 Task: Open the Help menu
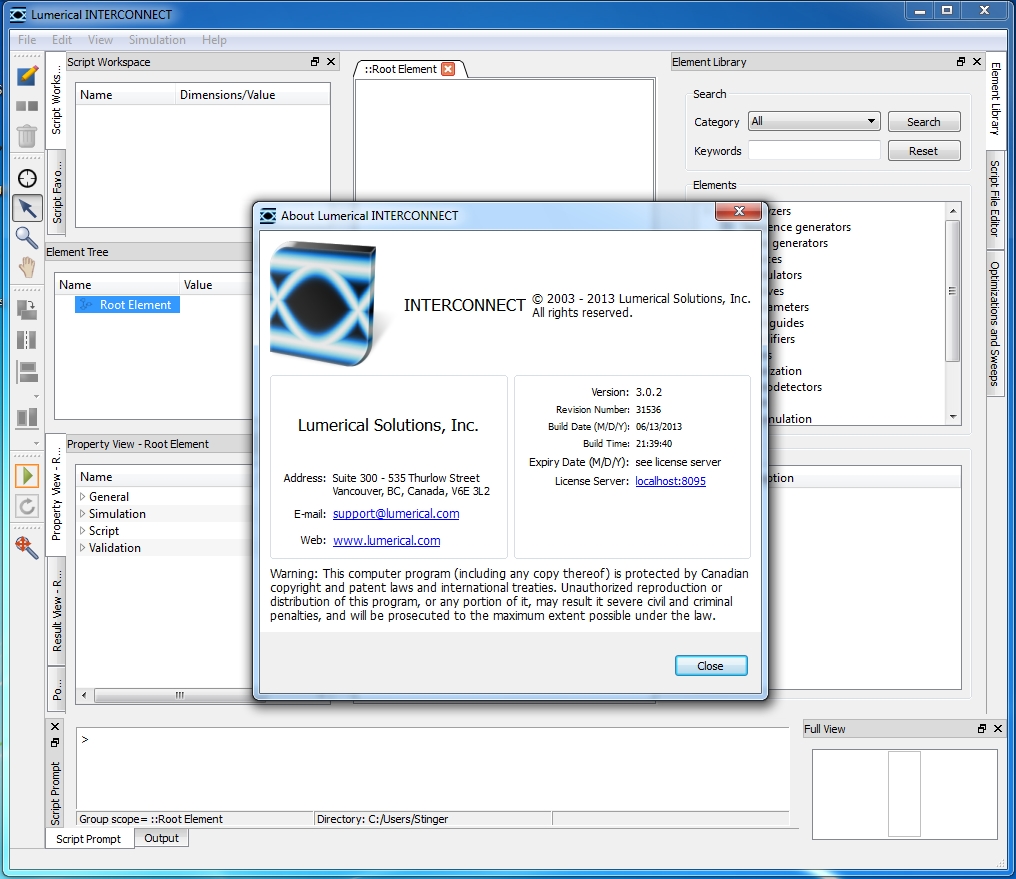214,40
